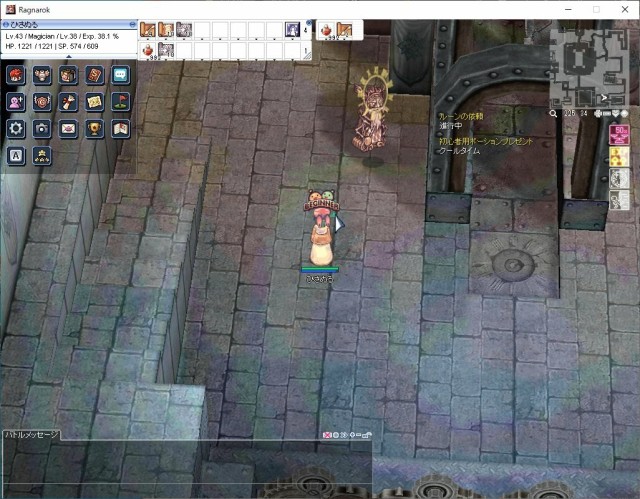Image resolution: width=640 pixels, height=499 pixels.
Task: Use third hotbar gray skill in top row
Action: coord(184,30)
